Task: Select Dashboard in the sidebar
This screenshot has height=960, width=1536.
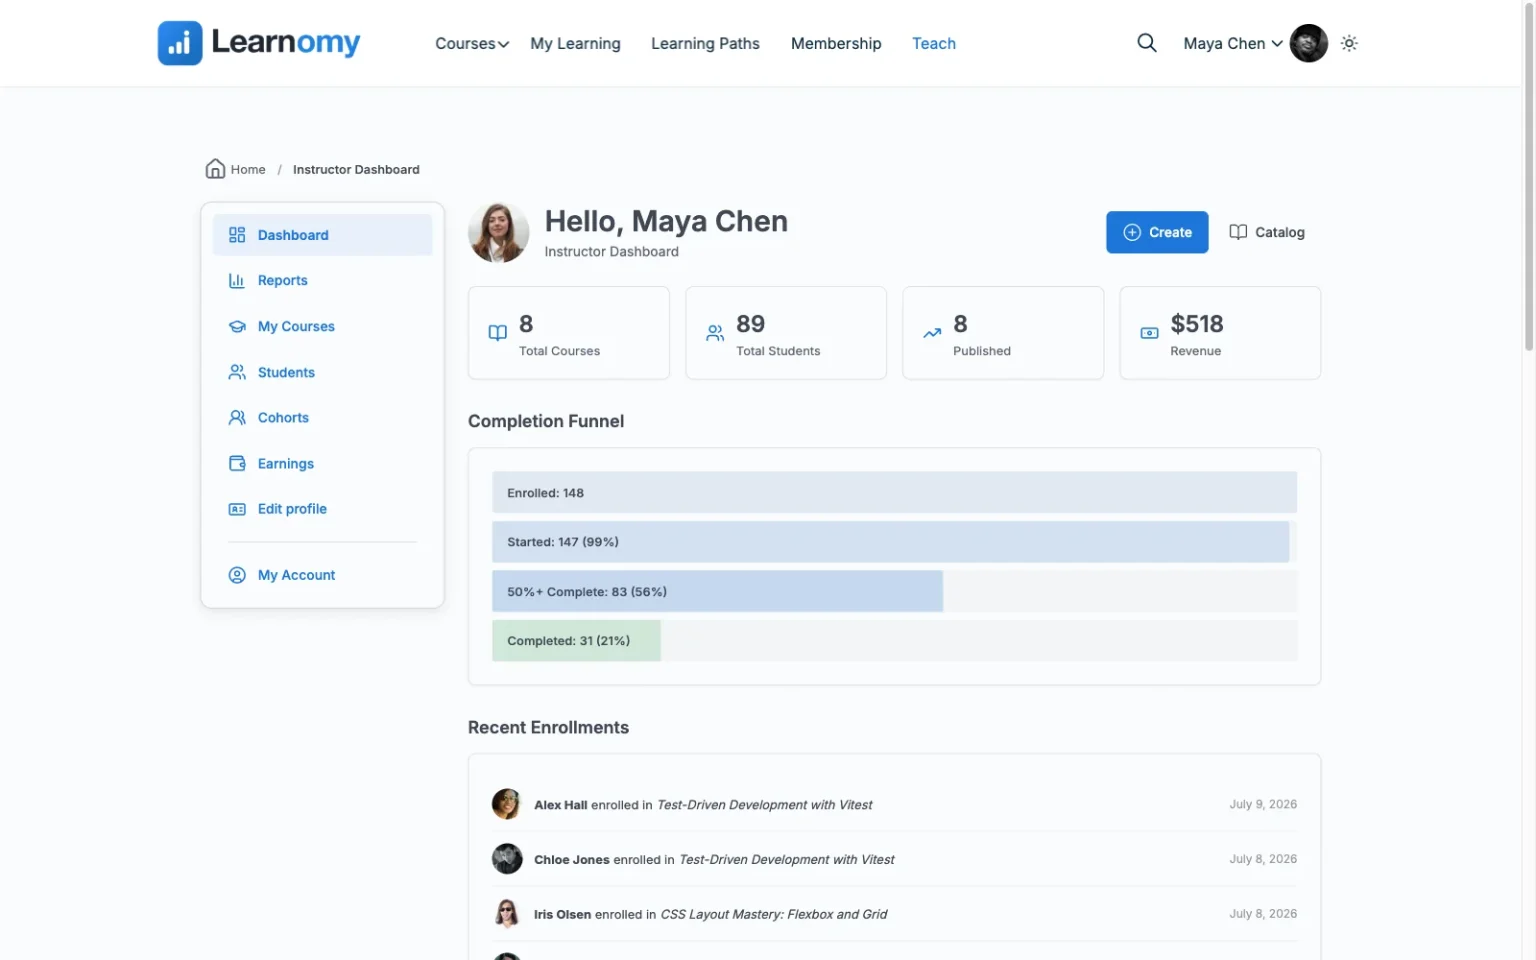Action: (322, 235)
